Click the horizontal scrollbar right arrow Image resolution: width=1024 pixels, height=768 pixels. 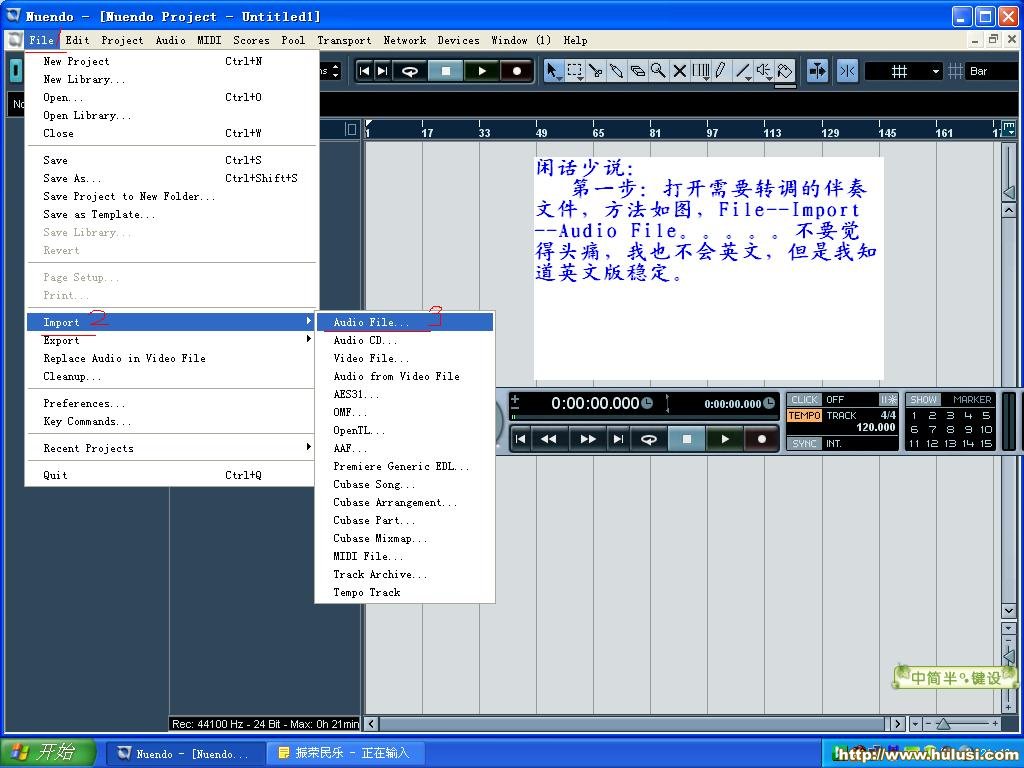tap(897, 724)
